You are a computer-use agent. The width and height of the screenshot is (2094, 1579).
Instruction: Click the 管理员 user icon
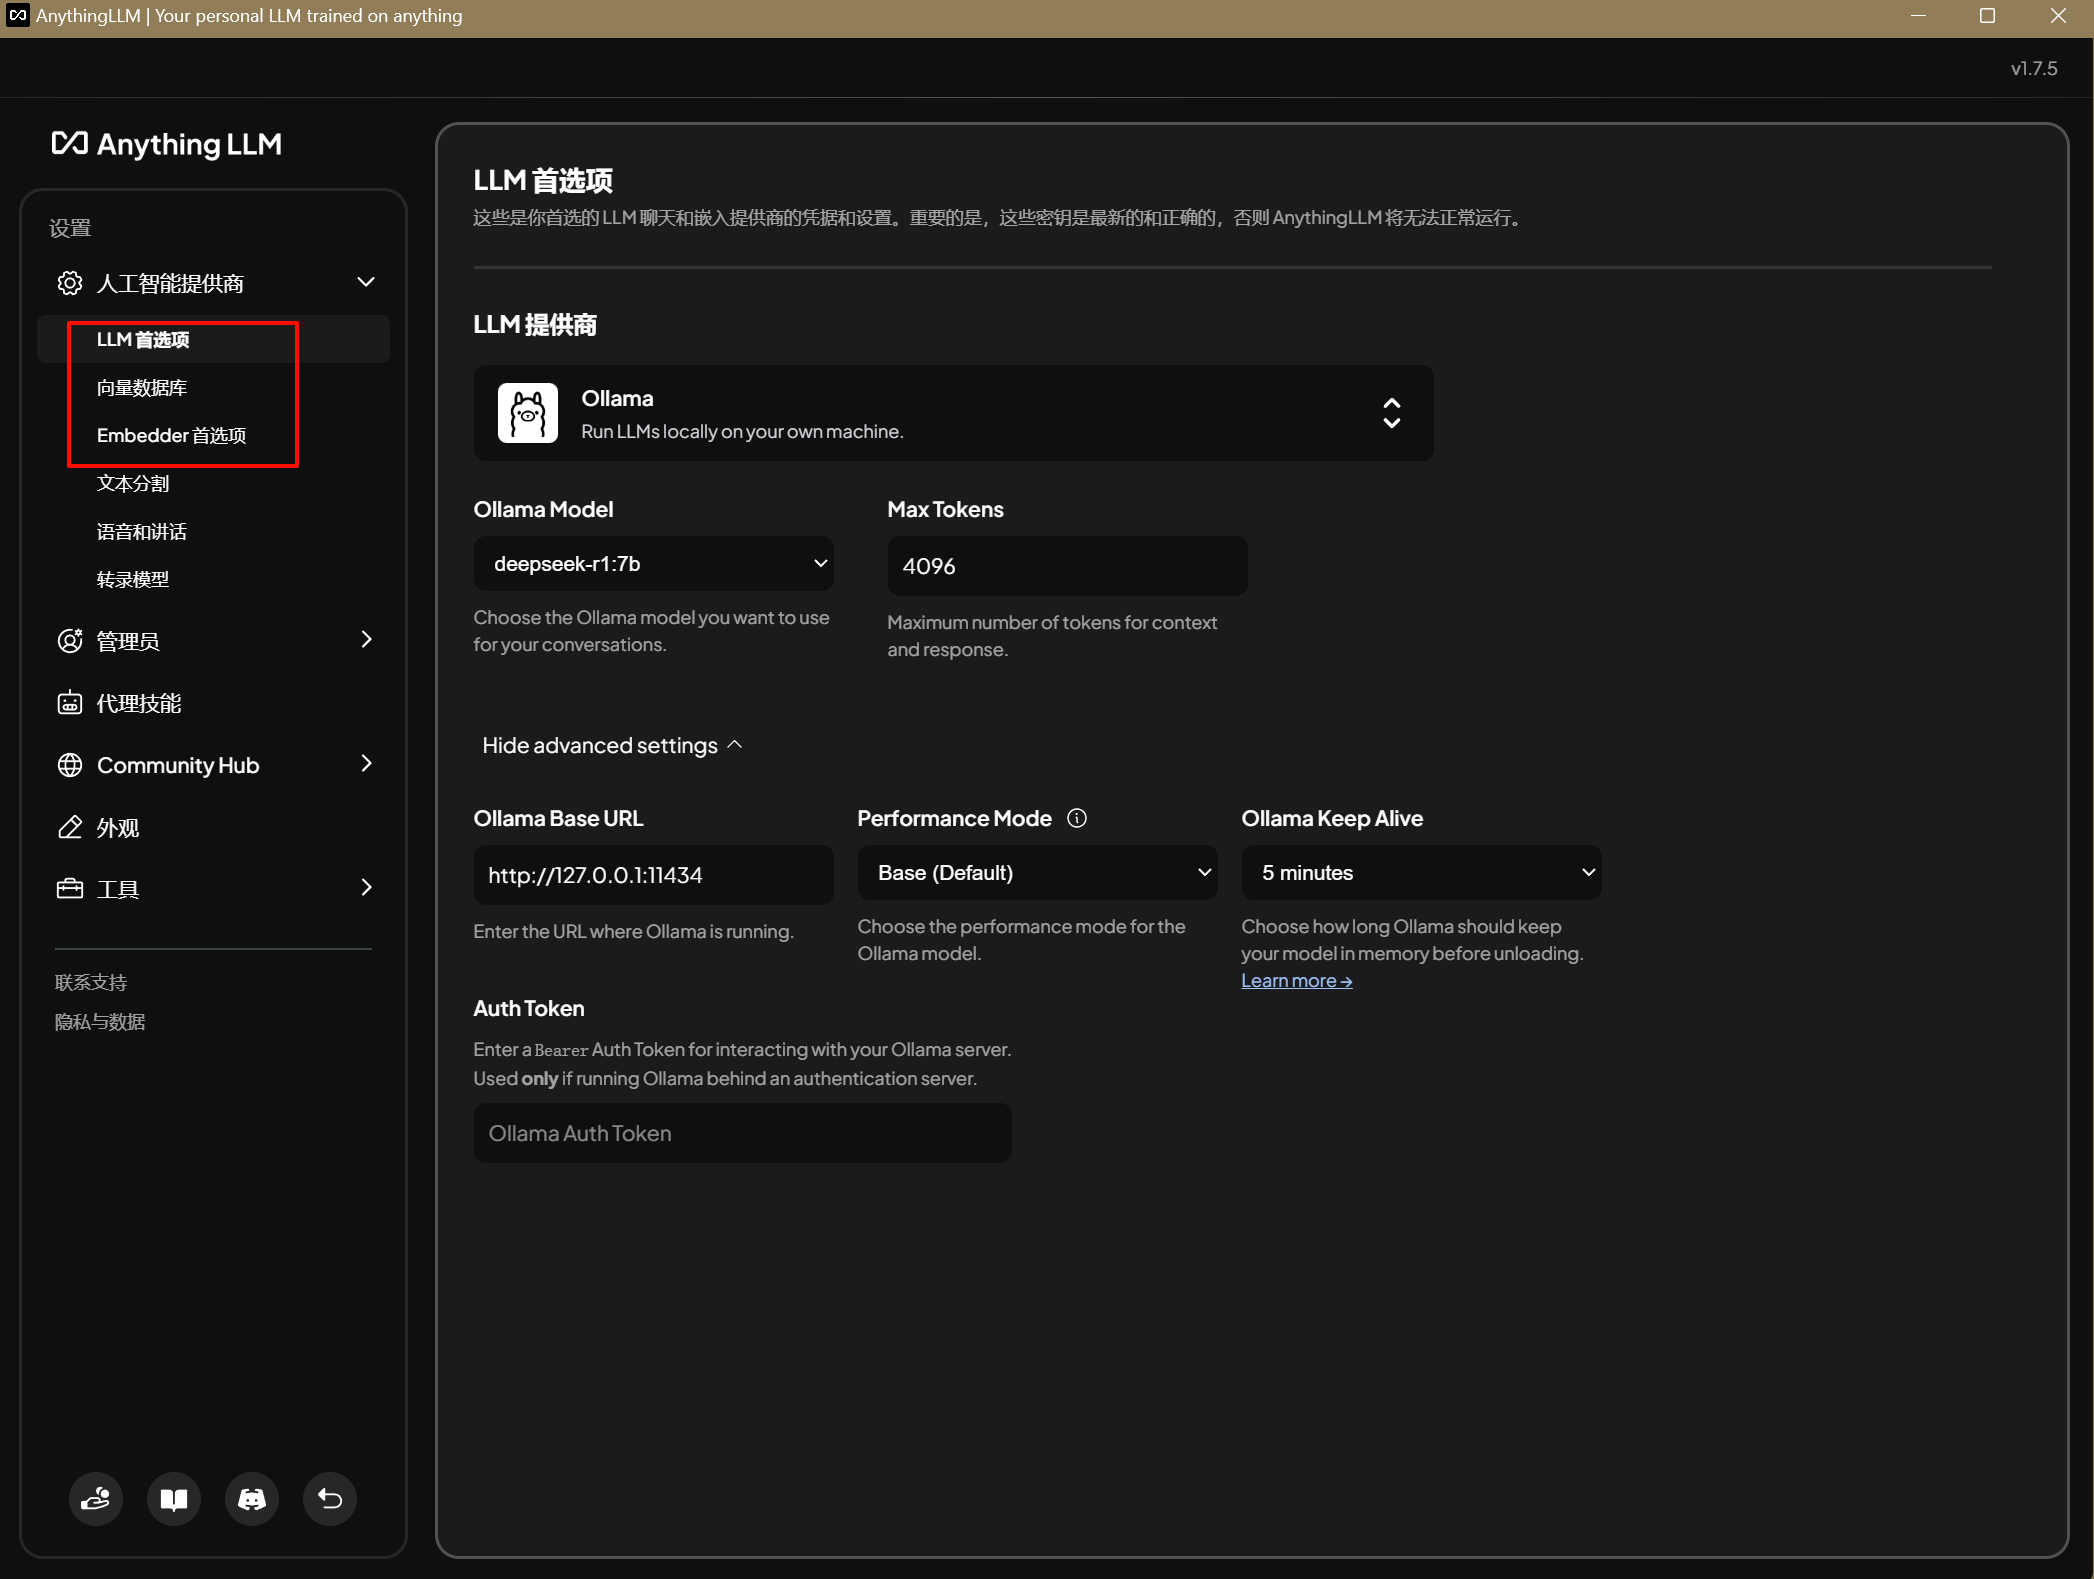[70, 641]
